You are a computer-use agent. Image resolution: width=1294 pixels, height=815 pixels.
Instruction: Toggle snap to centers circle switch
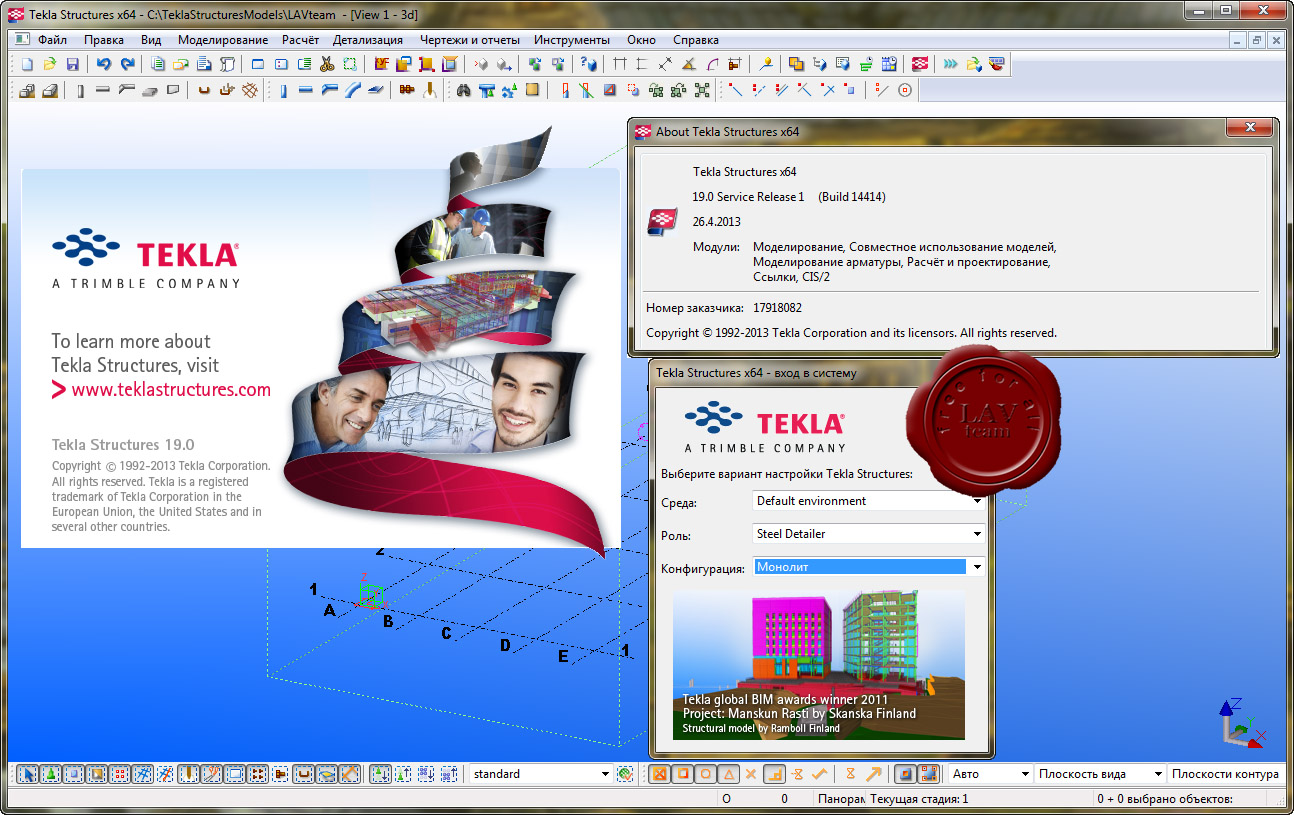706,774
